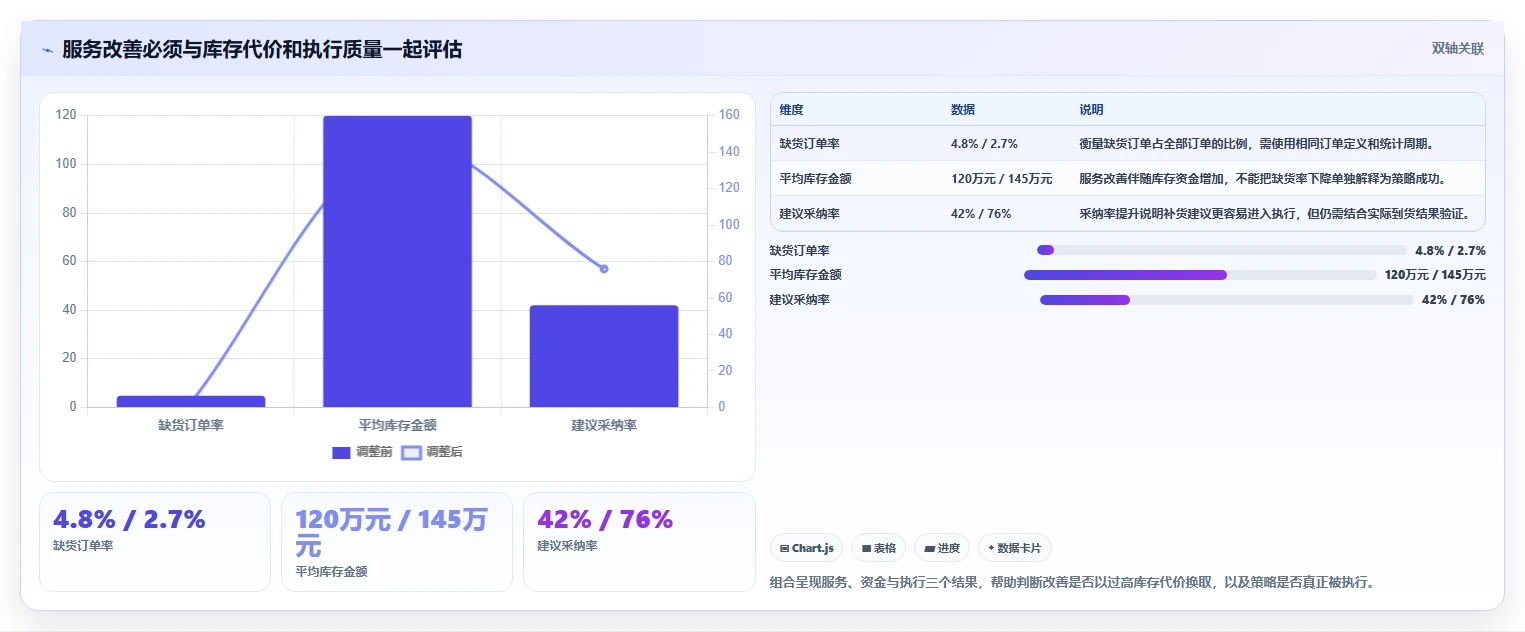Screen dimensions: 1525x632
Task: Click the 平均库存金额 axis label
Action: [x=397, y=425]
